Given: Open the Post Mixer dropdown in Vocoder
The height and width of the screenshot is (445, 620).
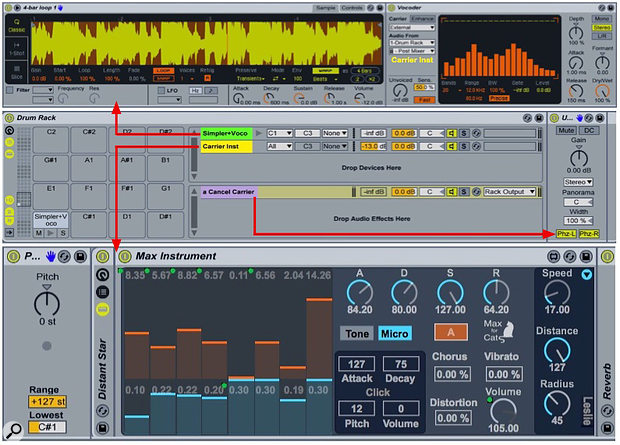Looking at the screenshot, I should point(414,51).
